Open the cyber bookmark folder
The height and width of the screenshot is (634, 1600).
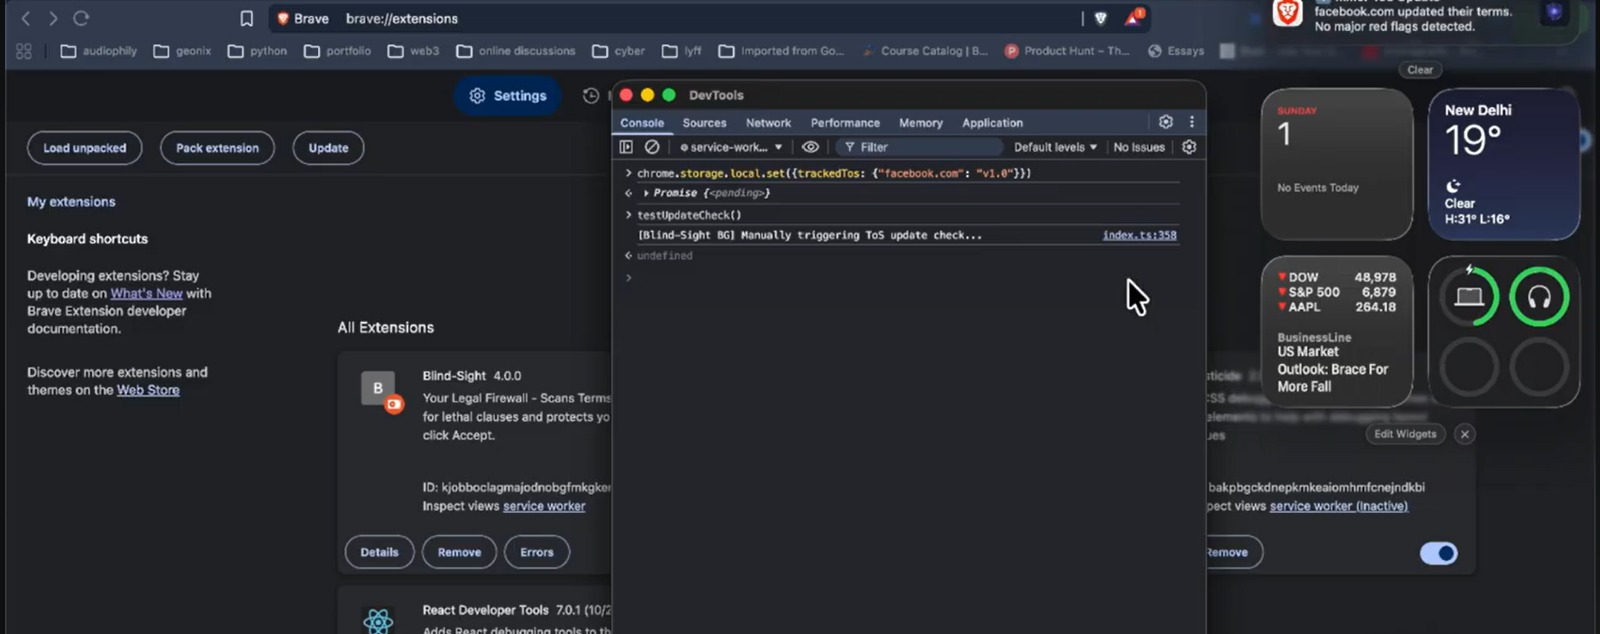click(x=618, y=51)
